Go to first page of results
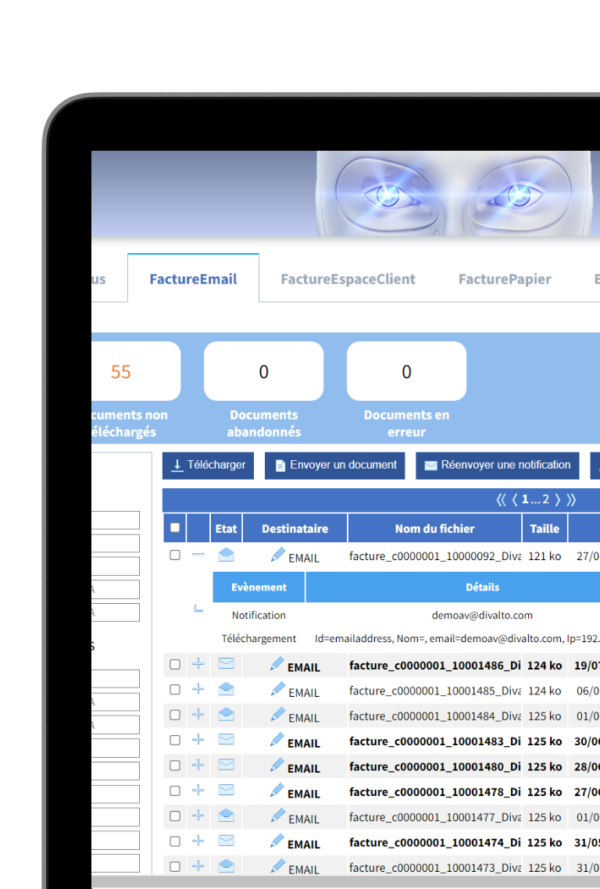The height and width of the screenshot is (889, 600). point(501,499)
